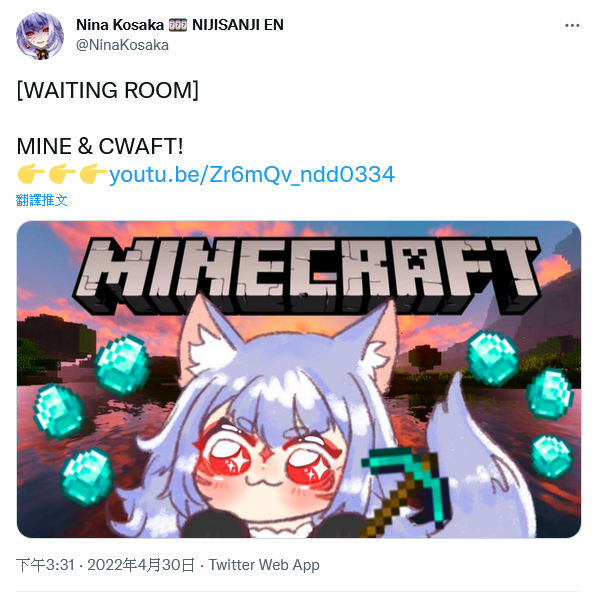Screen dimensions: 598x593
Task: Open the three-dot more options menu
Action: point(572,26)
